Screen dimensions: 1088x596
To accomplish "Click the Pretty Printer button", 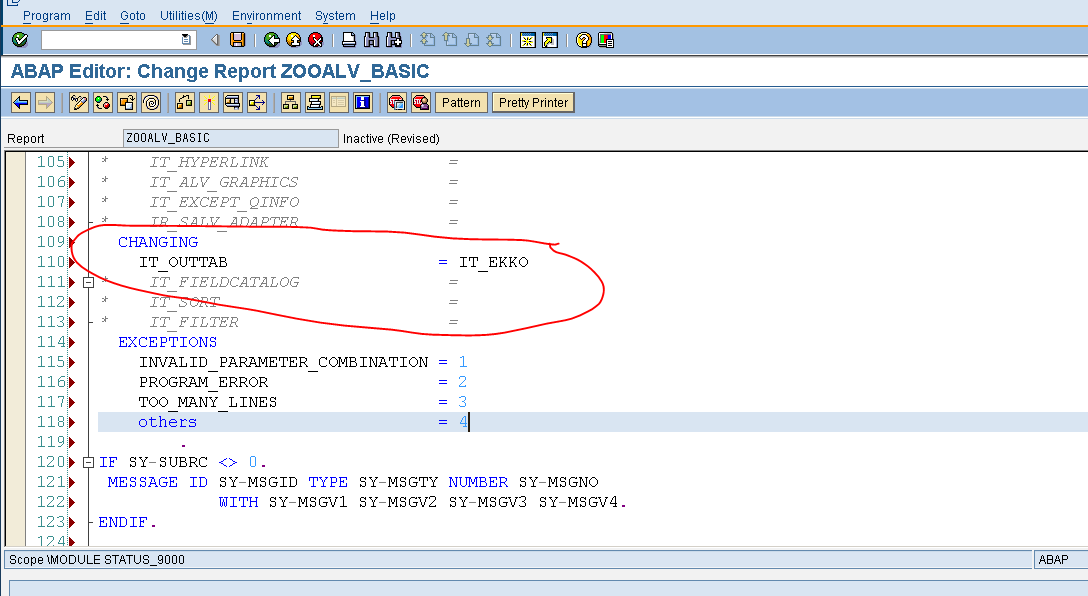I will coord(533,101).
